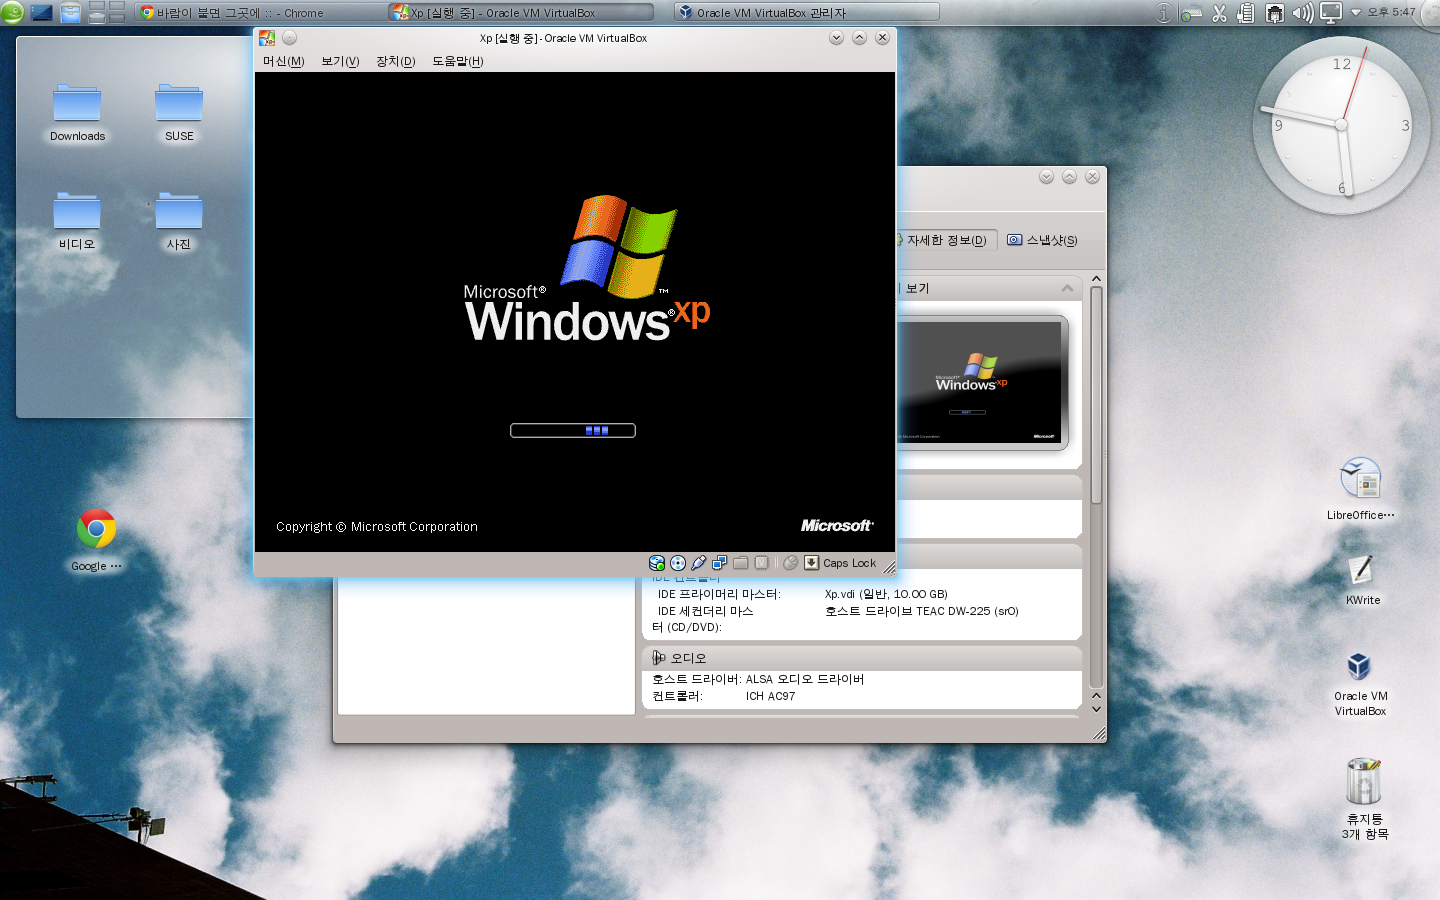This screenshot has width=1440, height=900.
Task: Switch to the VirtualBox 관리자 taskbar entry
Action: (x=806, y=13)
